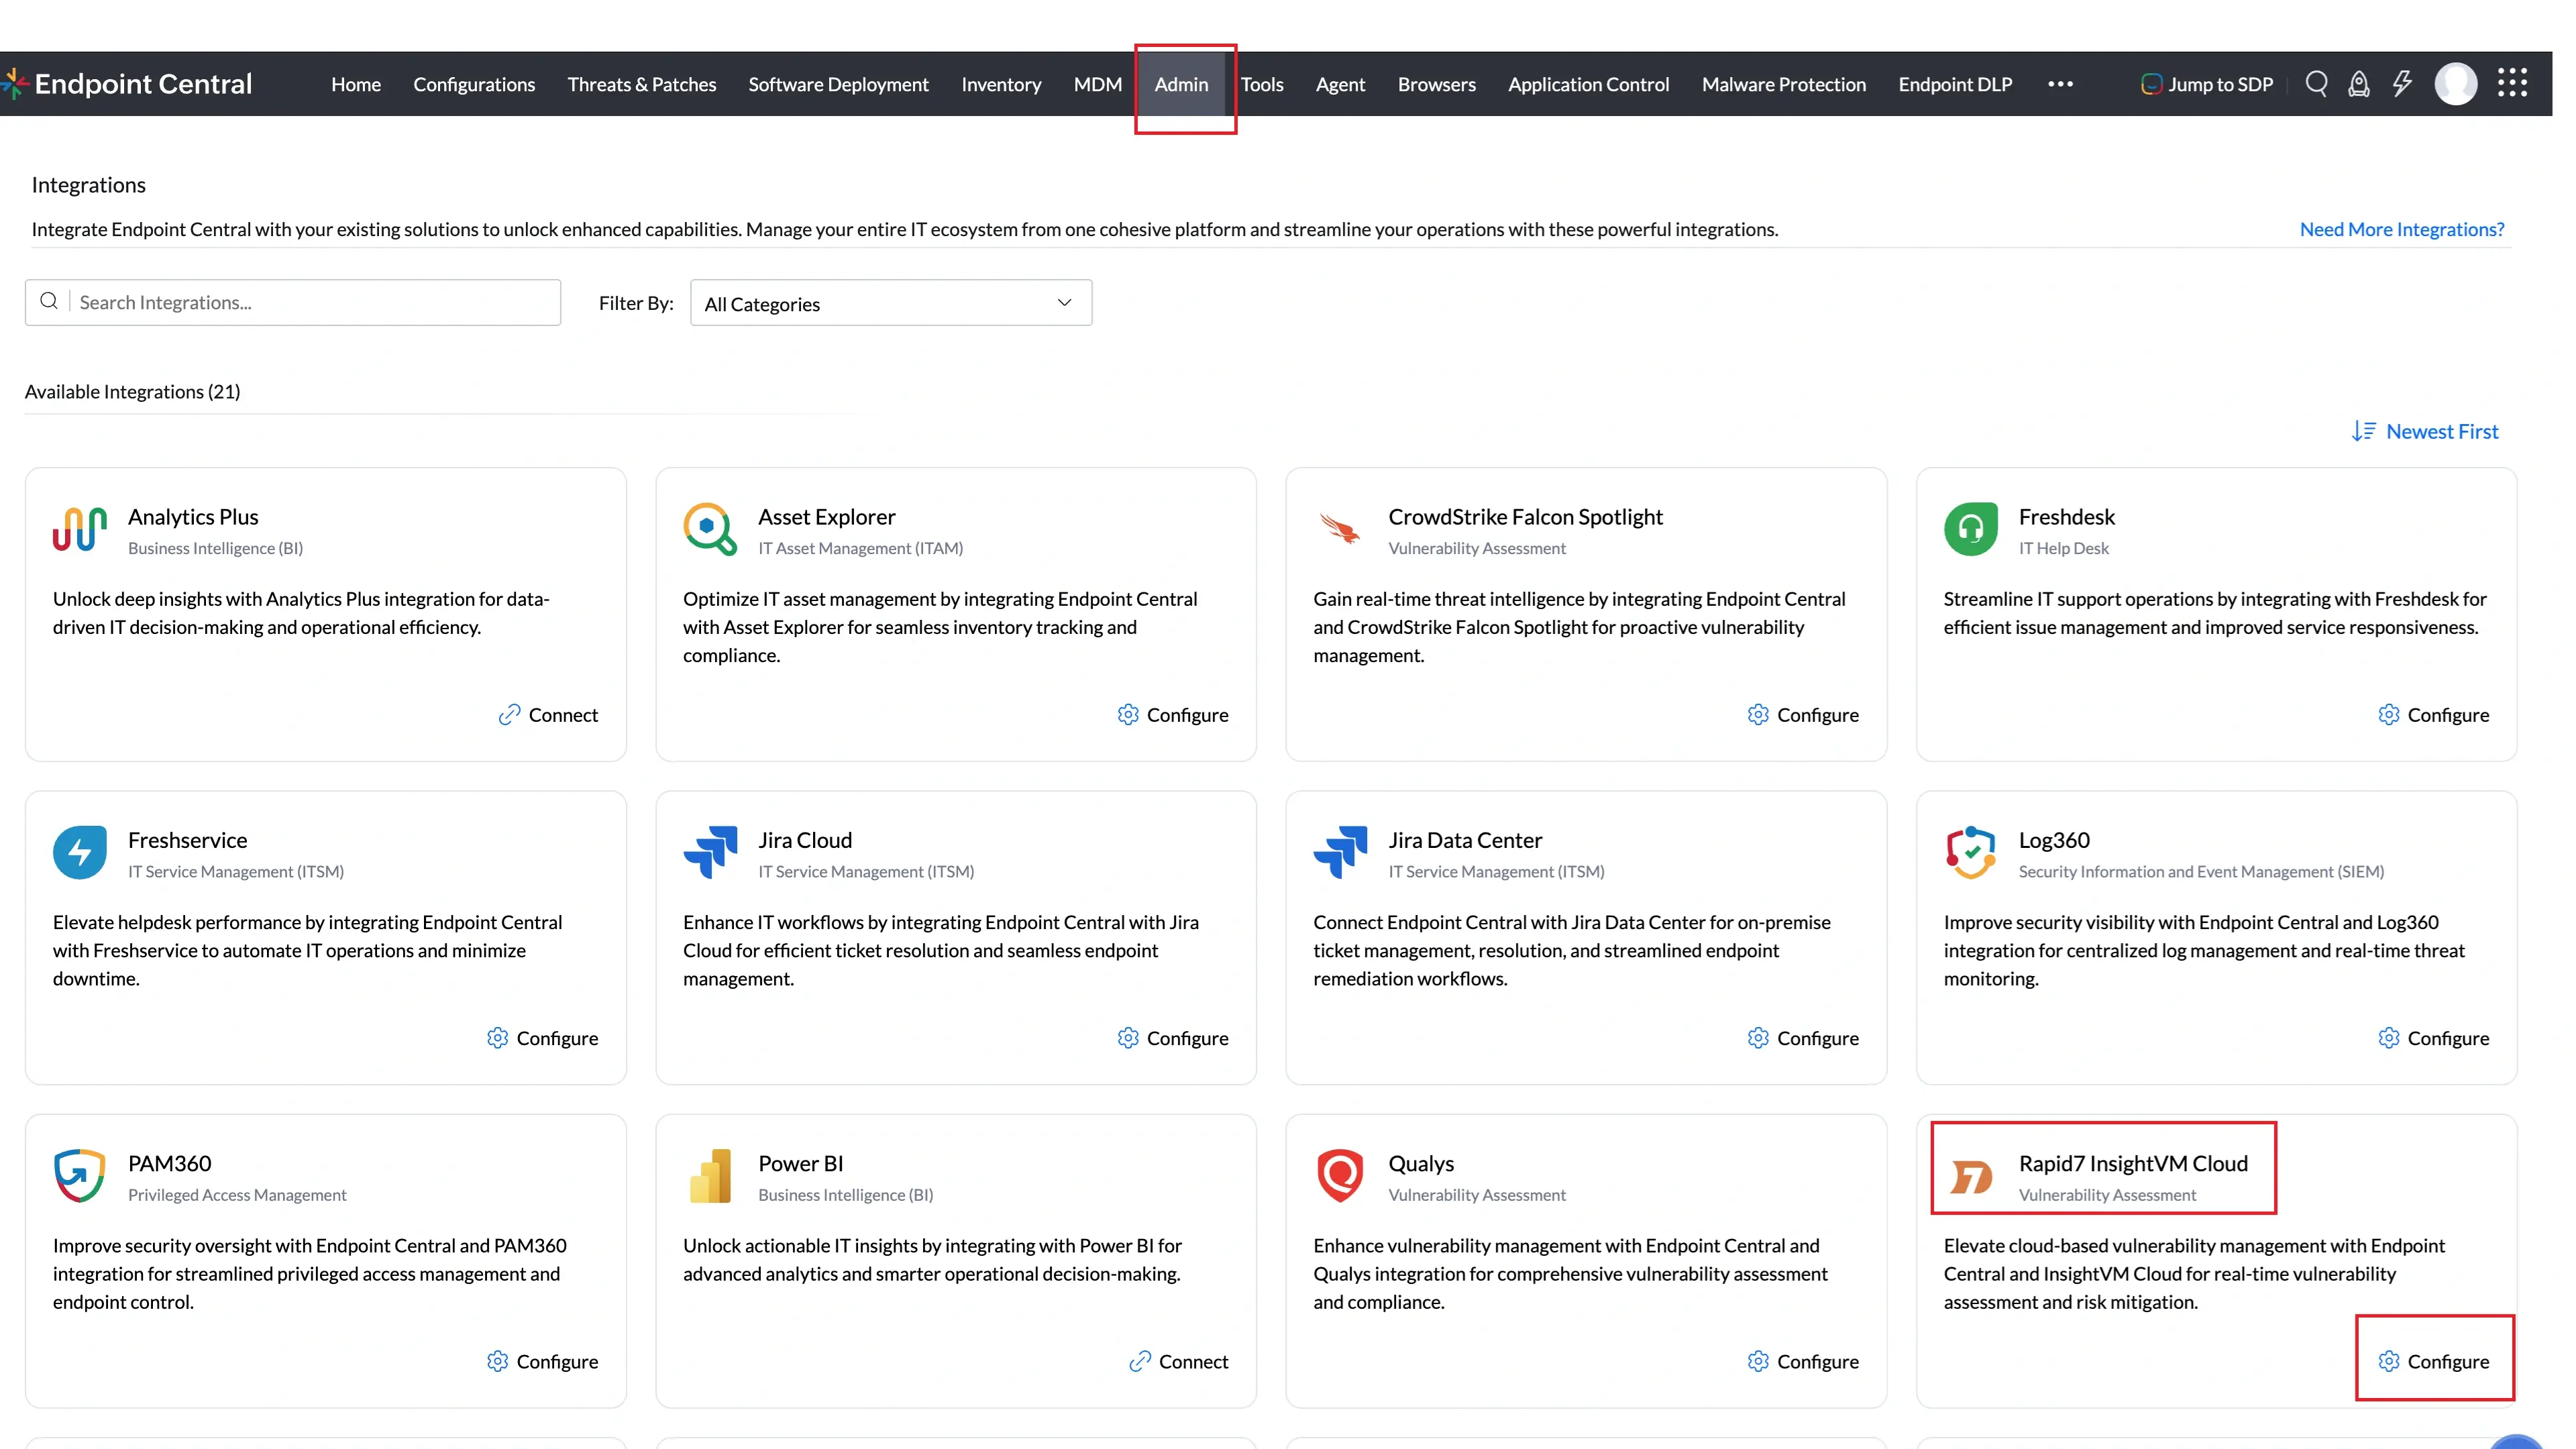Click the Power BI bar logo
This screenshot has height=1449, width=2576.
click(x=710, y=1175)
